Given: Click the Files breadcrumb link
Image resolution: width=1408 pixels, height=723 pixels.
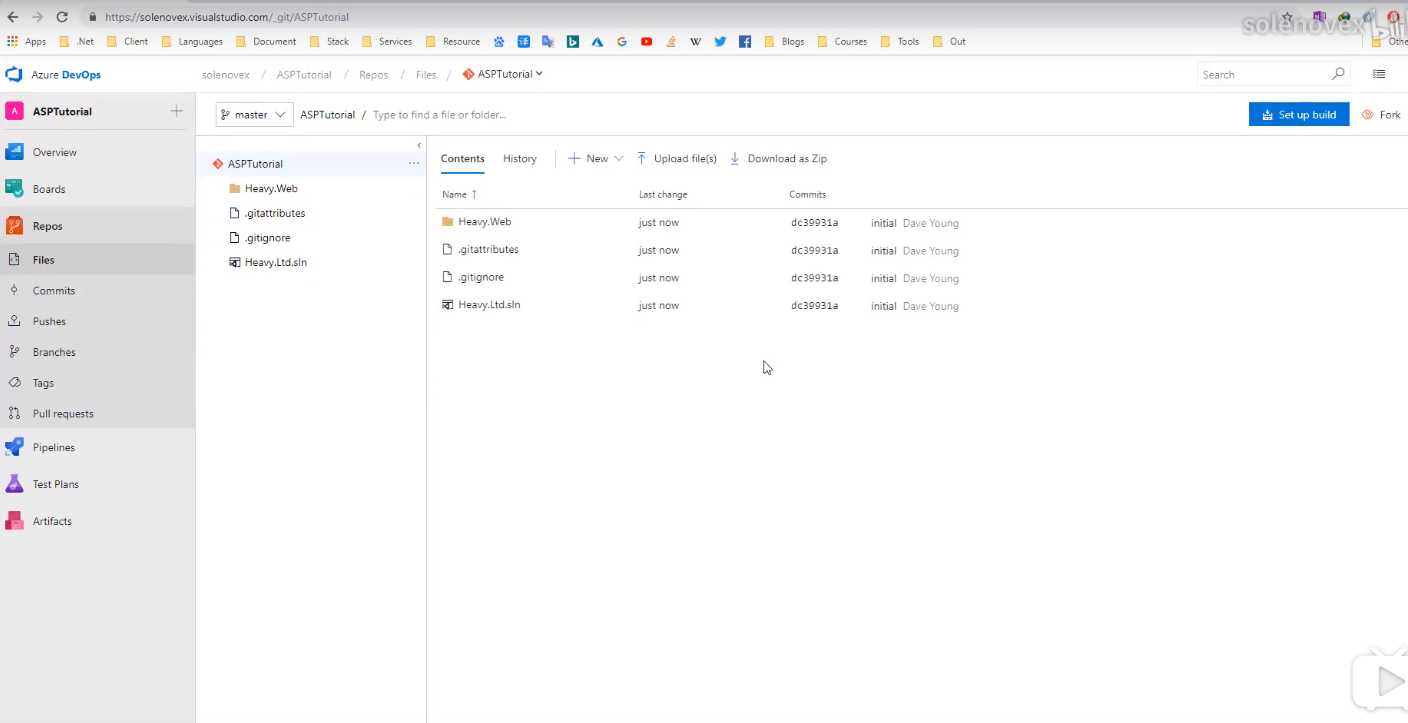Looking at the screenshot, I should [426, 74].
